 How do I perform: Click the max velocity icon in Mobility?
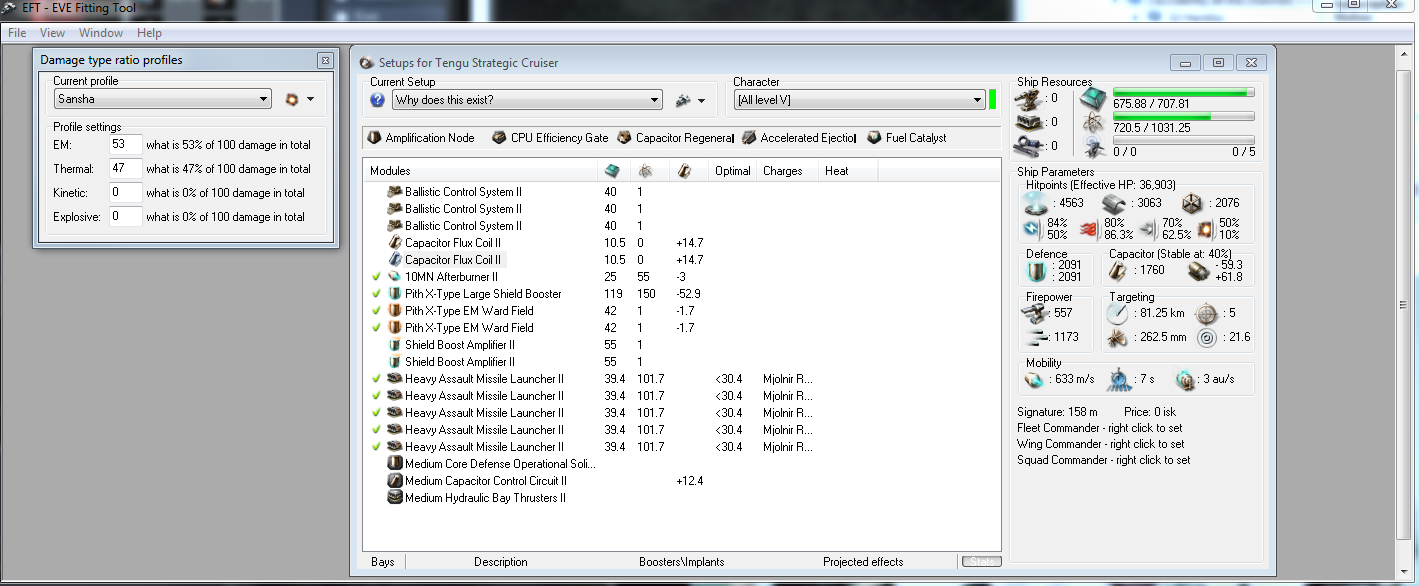pos(1033,380)
